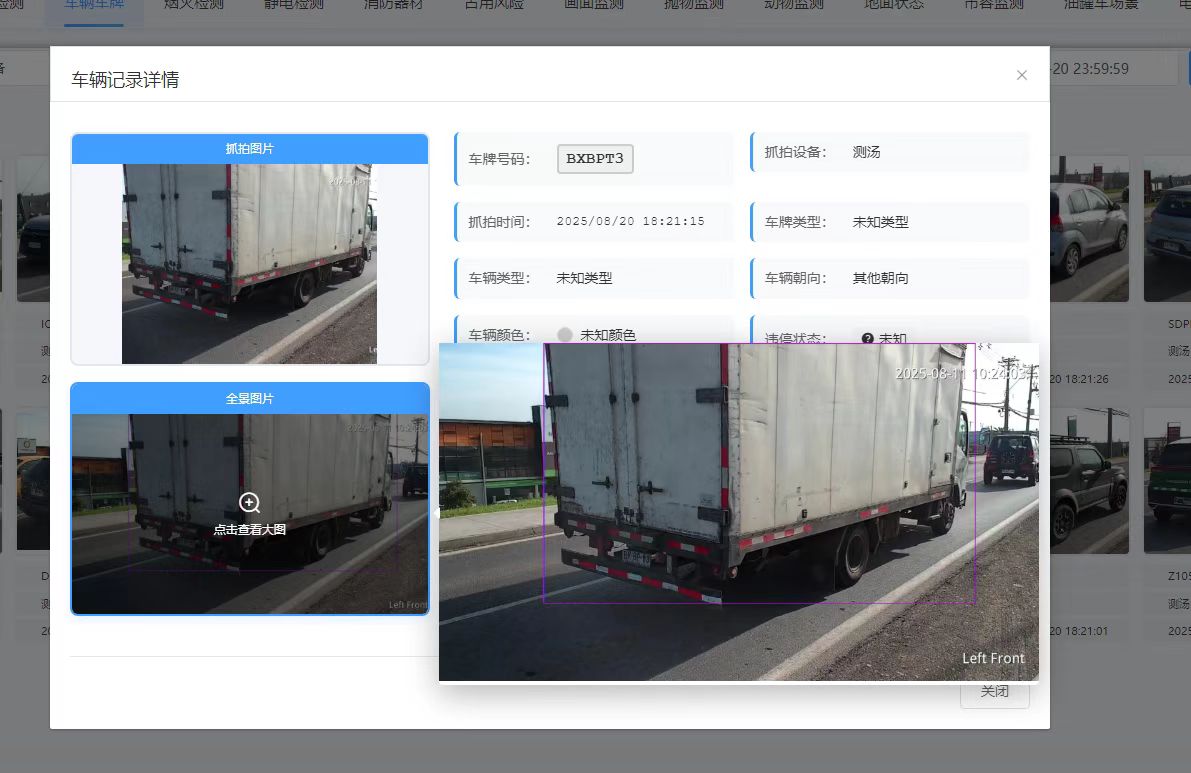Click the 车牌号码 field label
Screen dimensions: 1191x773
(499, 159)
